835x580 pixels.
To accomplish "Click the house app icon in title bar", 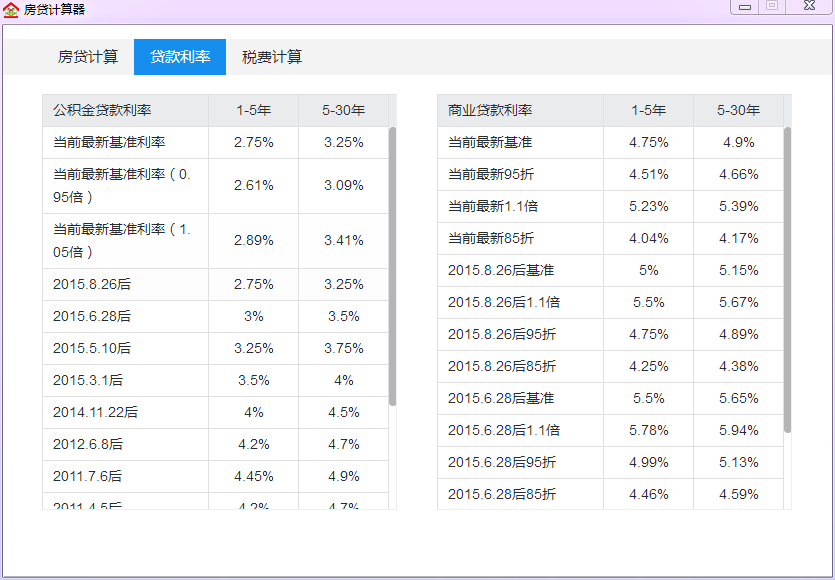I will coord(11,9).
